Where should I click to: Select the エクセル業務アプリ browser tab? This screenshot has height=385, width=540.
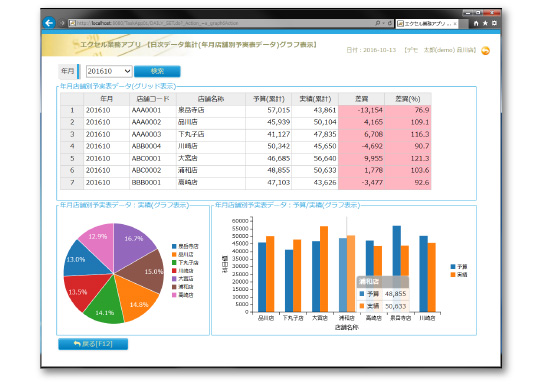pos(426,24)
